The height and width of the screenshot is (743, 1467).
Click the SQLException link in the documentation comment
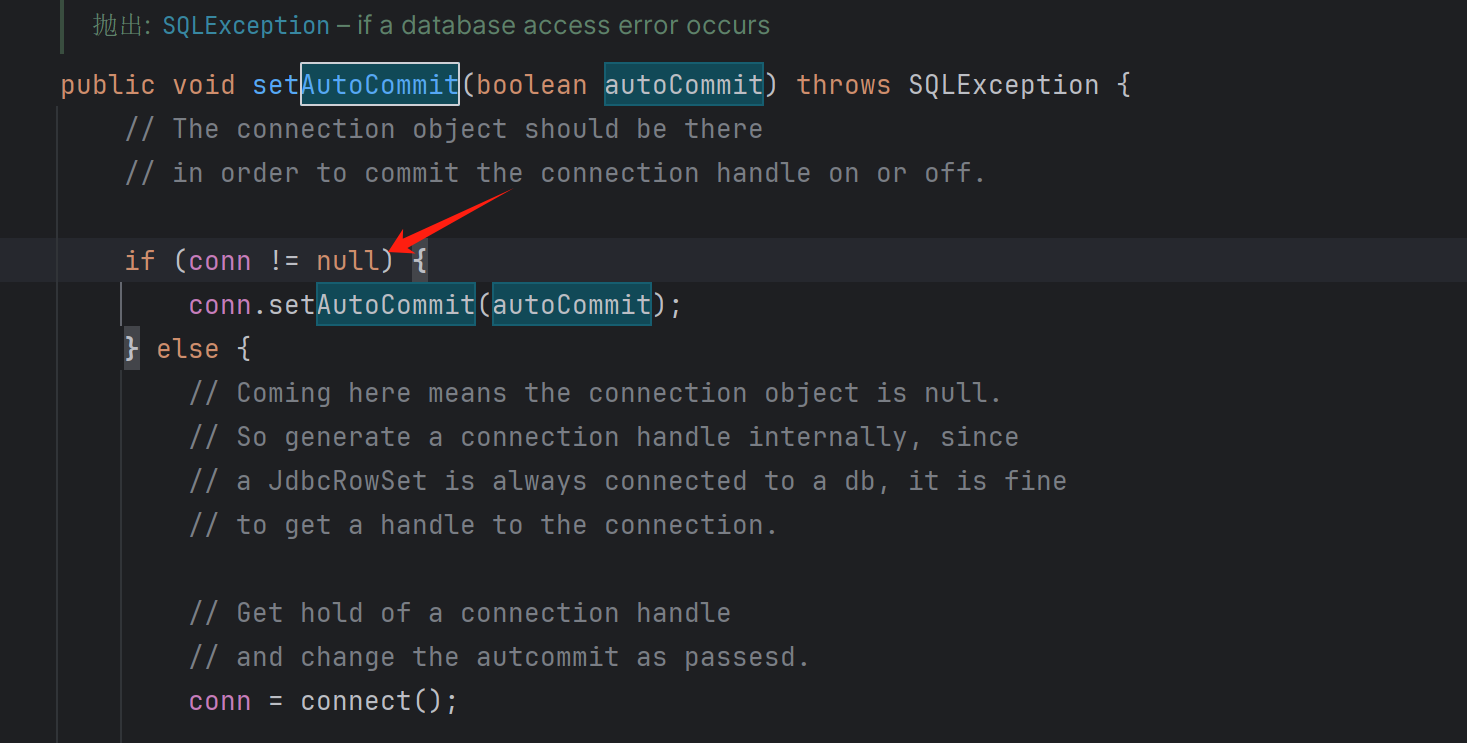[x=246, y=25]
